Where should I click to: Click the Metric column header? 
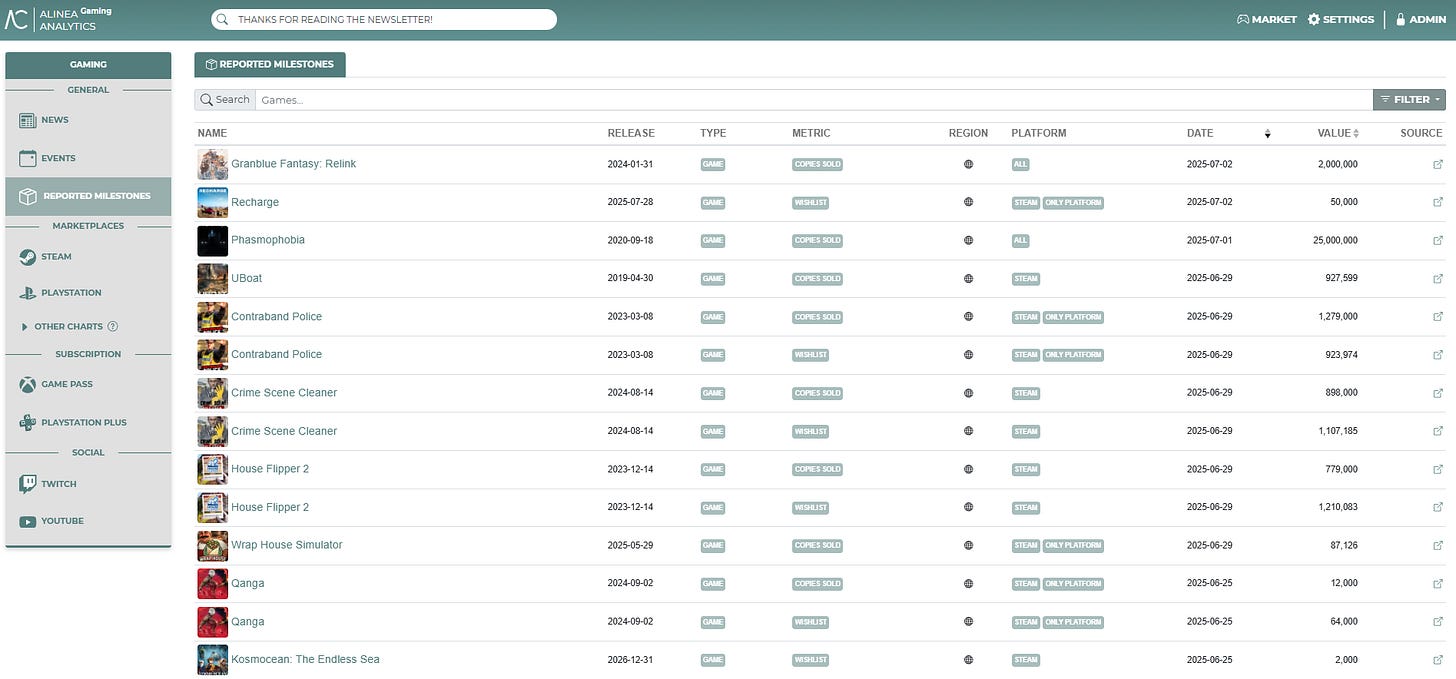[x=811, y=133]
